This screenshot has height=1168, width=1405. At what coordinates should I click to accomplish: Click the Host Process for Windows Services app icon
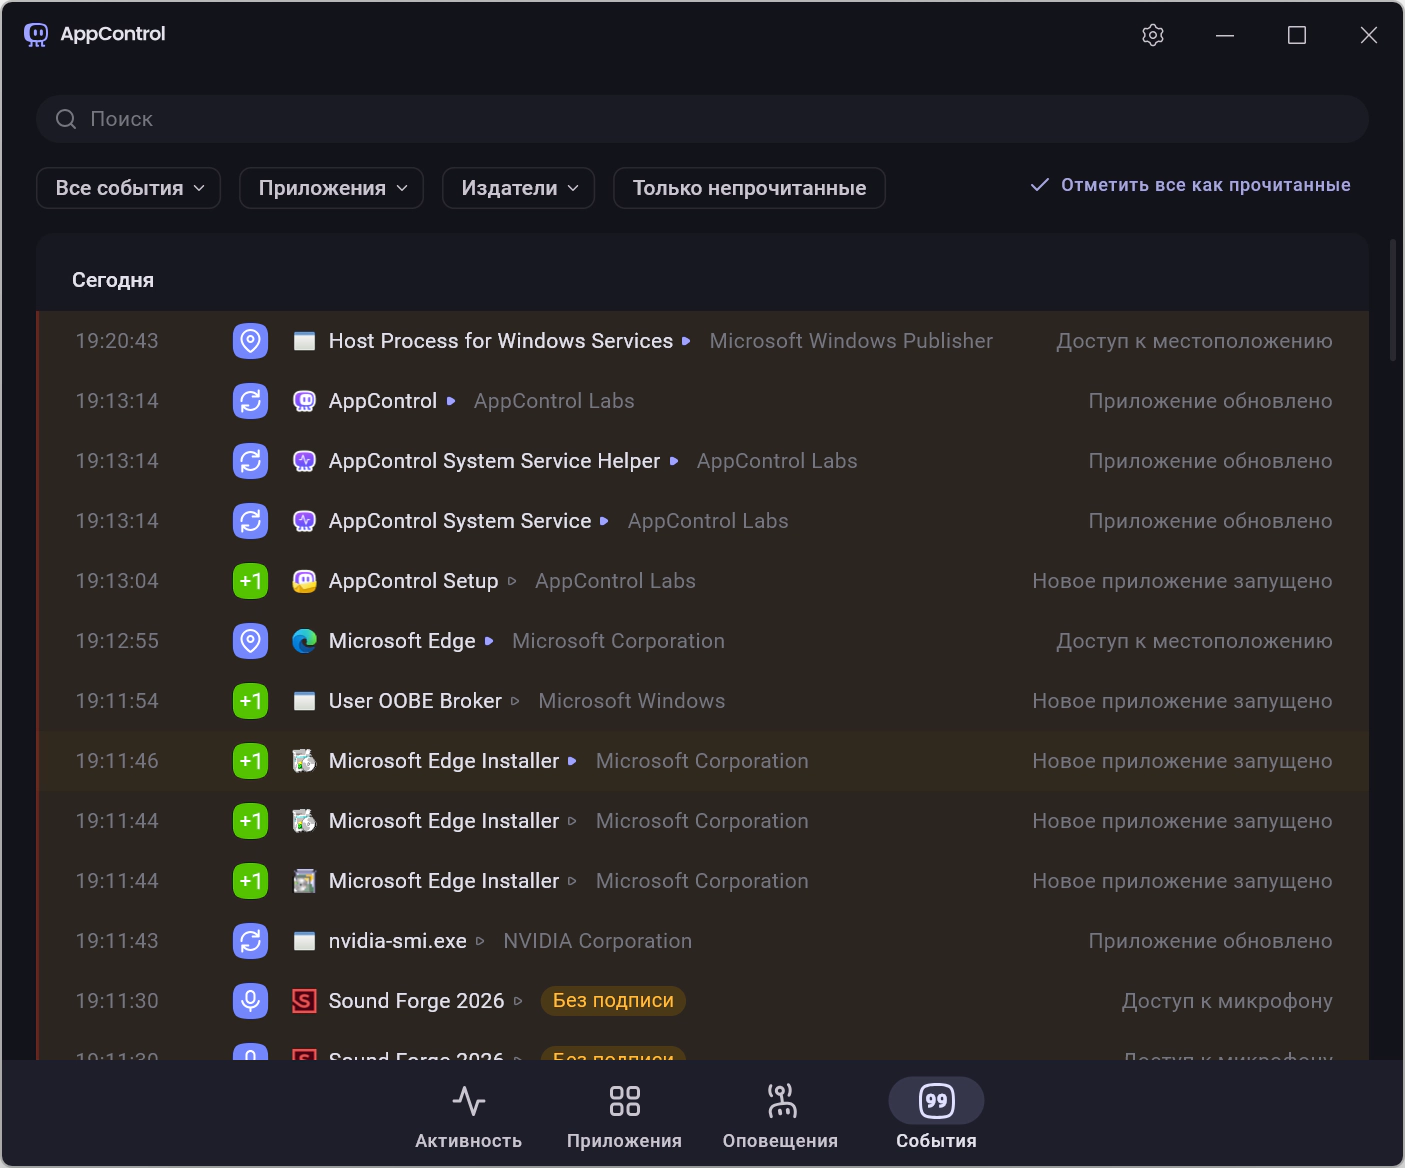(304, 341)
